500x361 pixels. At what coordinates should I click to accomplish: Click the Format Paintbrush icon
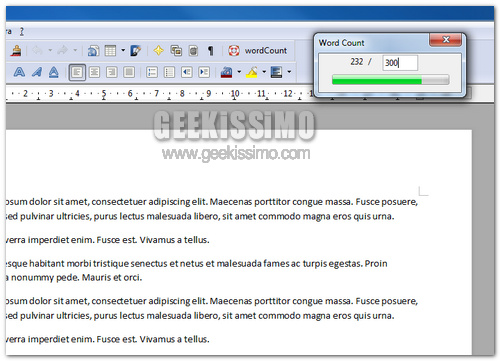(x=16, y=51)
